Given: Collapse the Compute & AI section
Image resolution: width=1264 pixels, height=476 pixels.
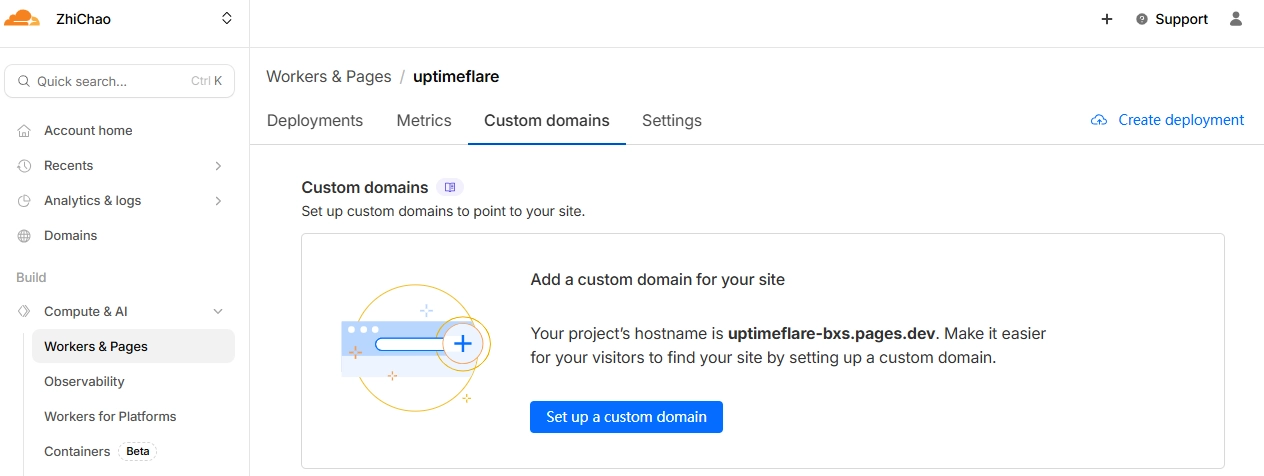Looking at the screenshot, I should click(218, 312).
